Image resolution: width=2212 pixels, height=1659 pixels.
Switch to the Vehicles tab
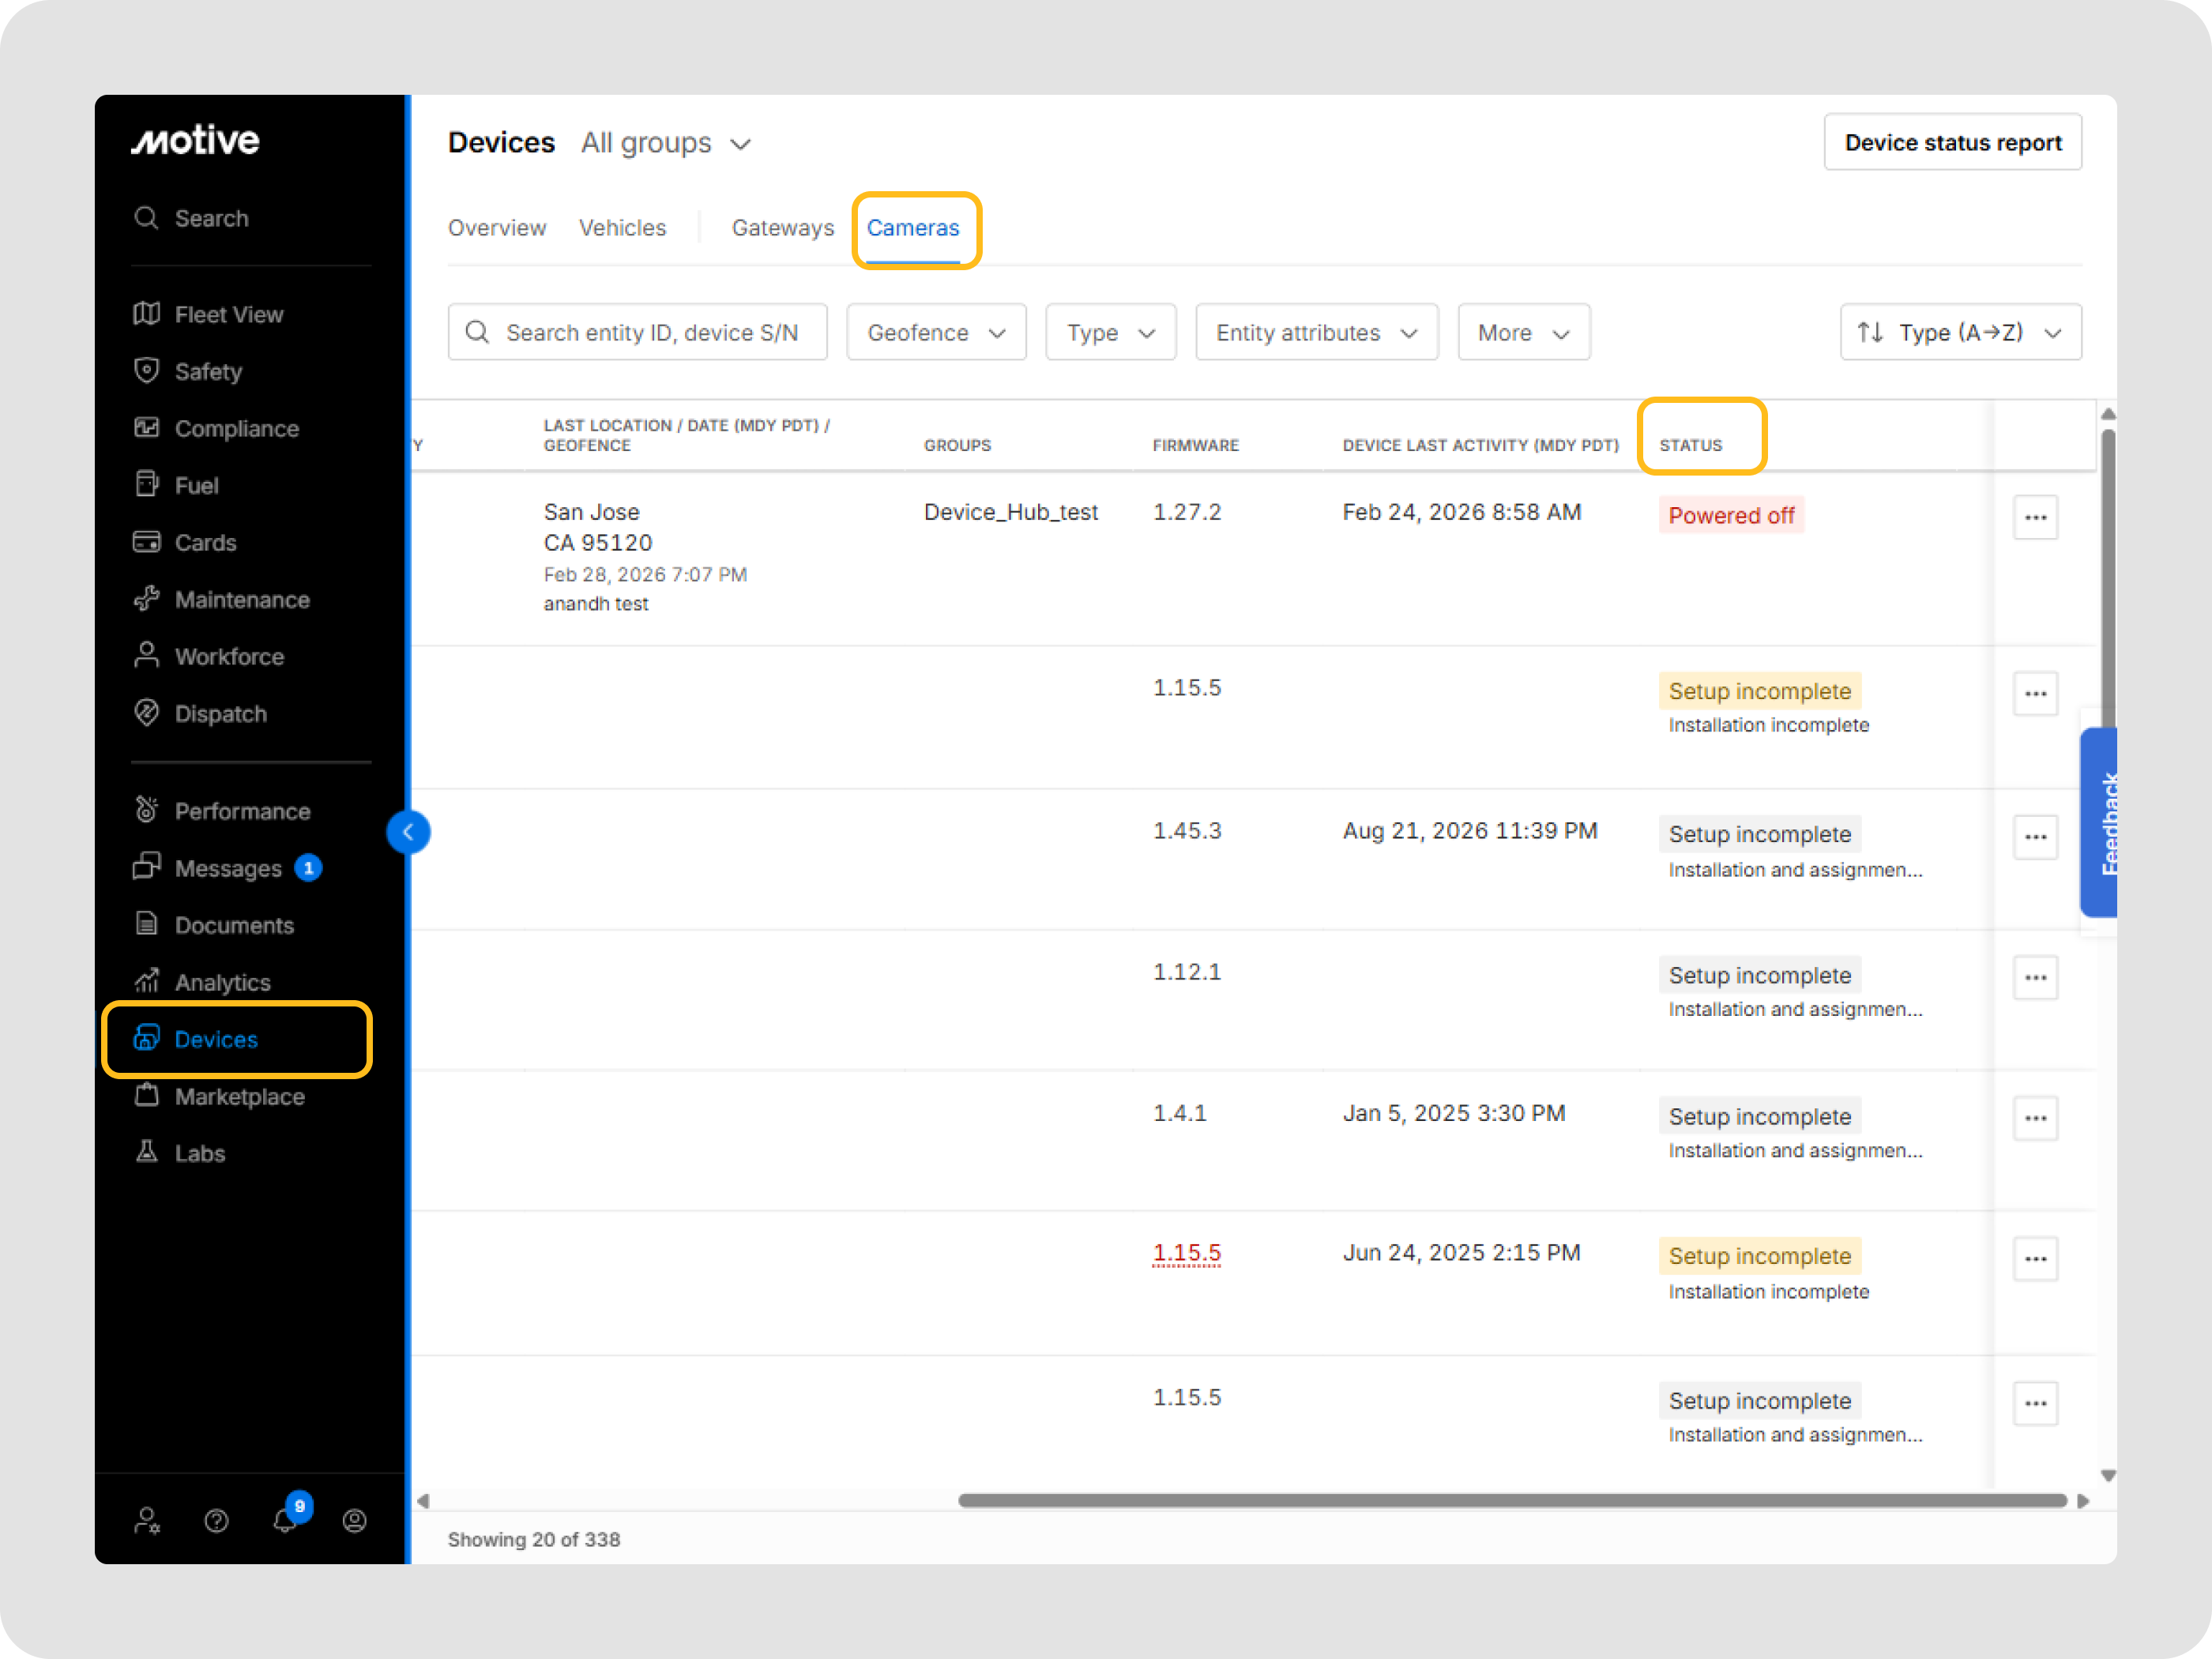(x=622, y=228)
